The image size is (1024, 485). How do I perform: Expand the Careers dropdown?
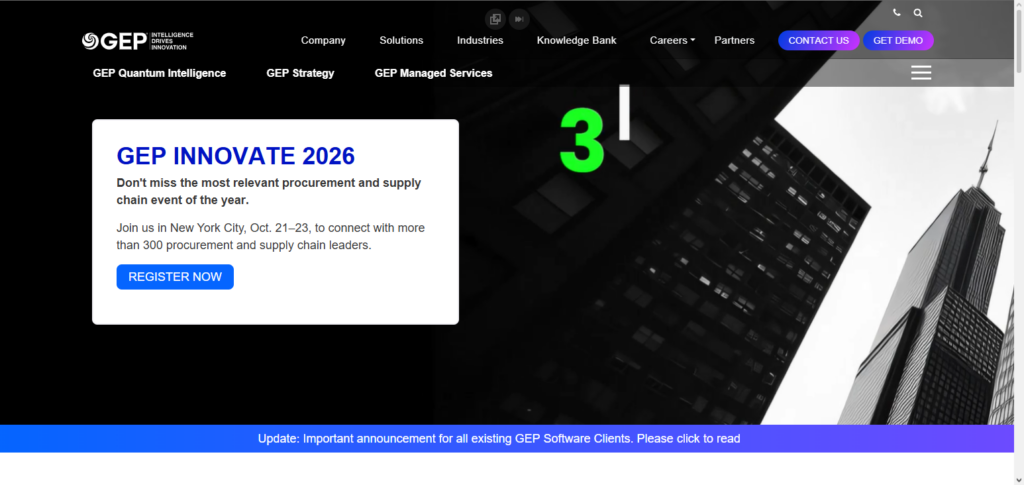(672, 40)
